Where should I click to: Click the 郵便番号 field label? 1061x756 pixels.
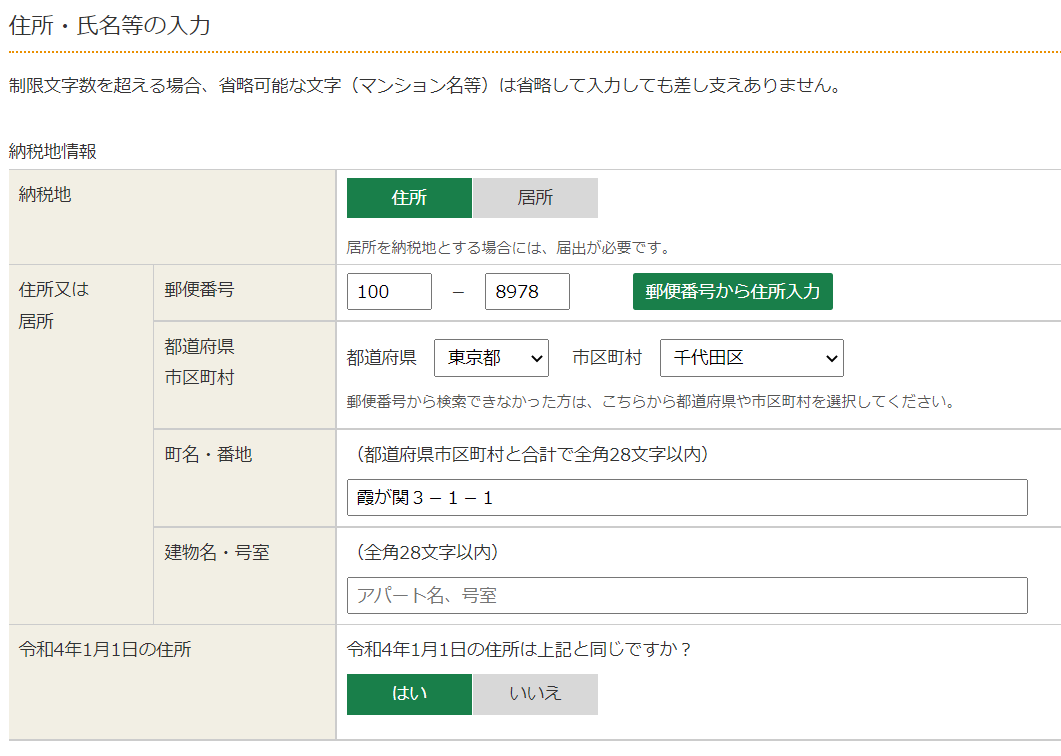click(200, 290)
